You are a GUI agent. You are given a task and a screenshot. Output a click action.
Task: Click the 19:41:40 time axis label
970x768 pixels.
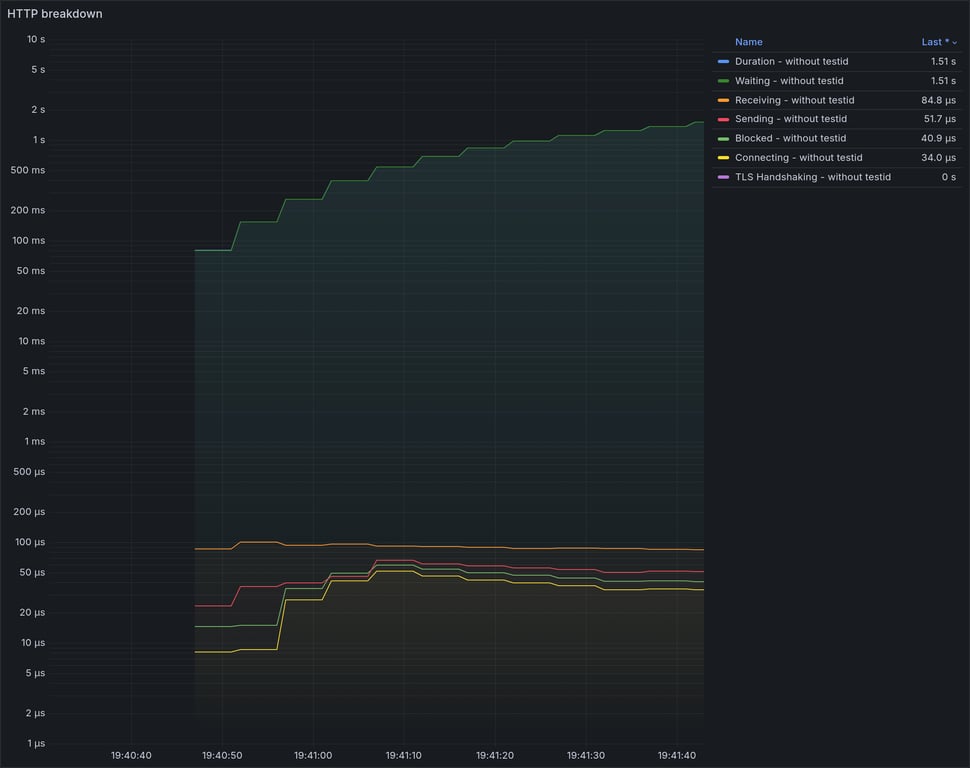677,756
